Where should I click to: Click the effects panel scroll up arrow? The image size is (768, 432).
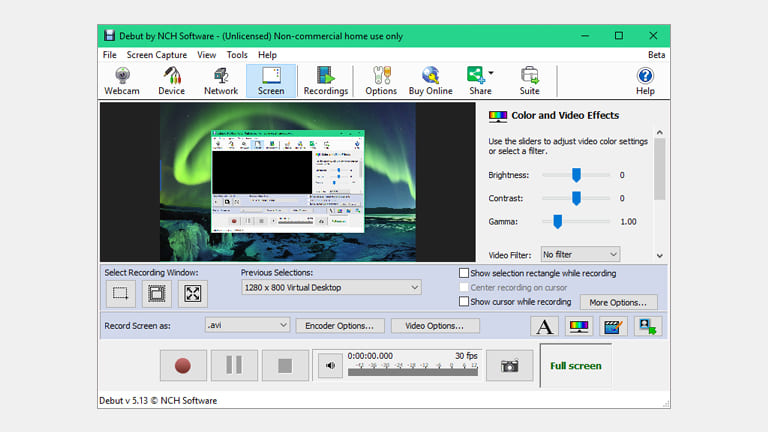[660, 132]
